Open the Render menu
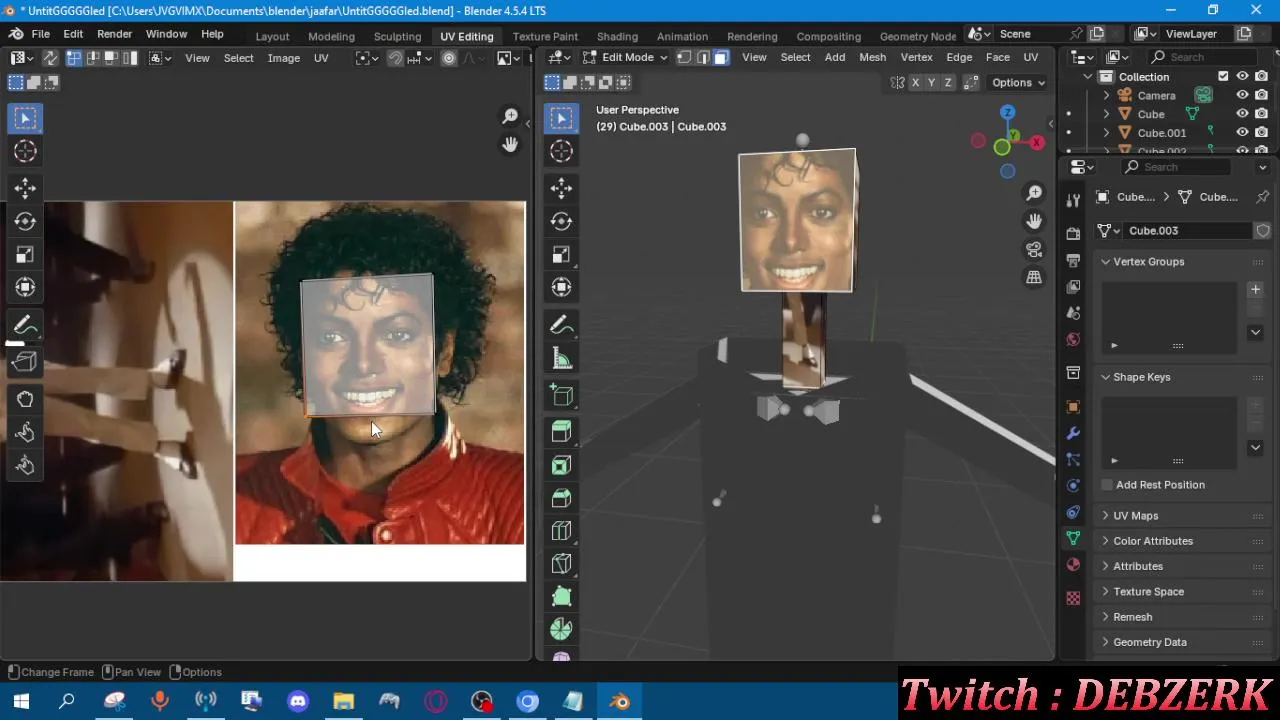The height and width of the screenshot is (720, 1280). tap(114, 34)
